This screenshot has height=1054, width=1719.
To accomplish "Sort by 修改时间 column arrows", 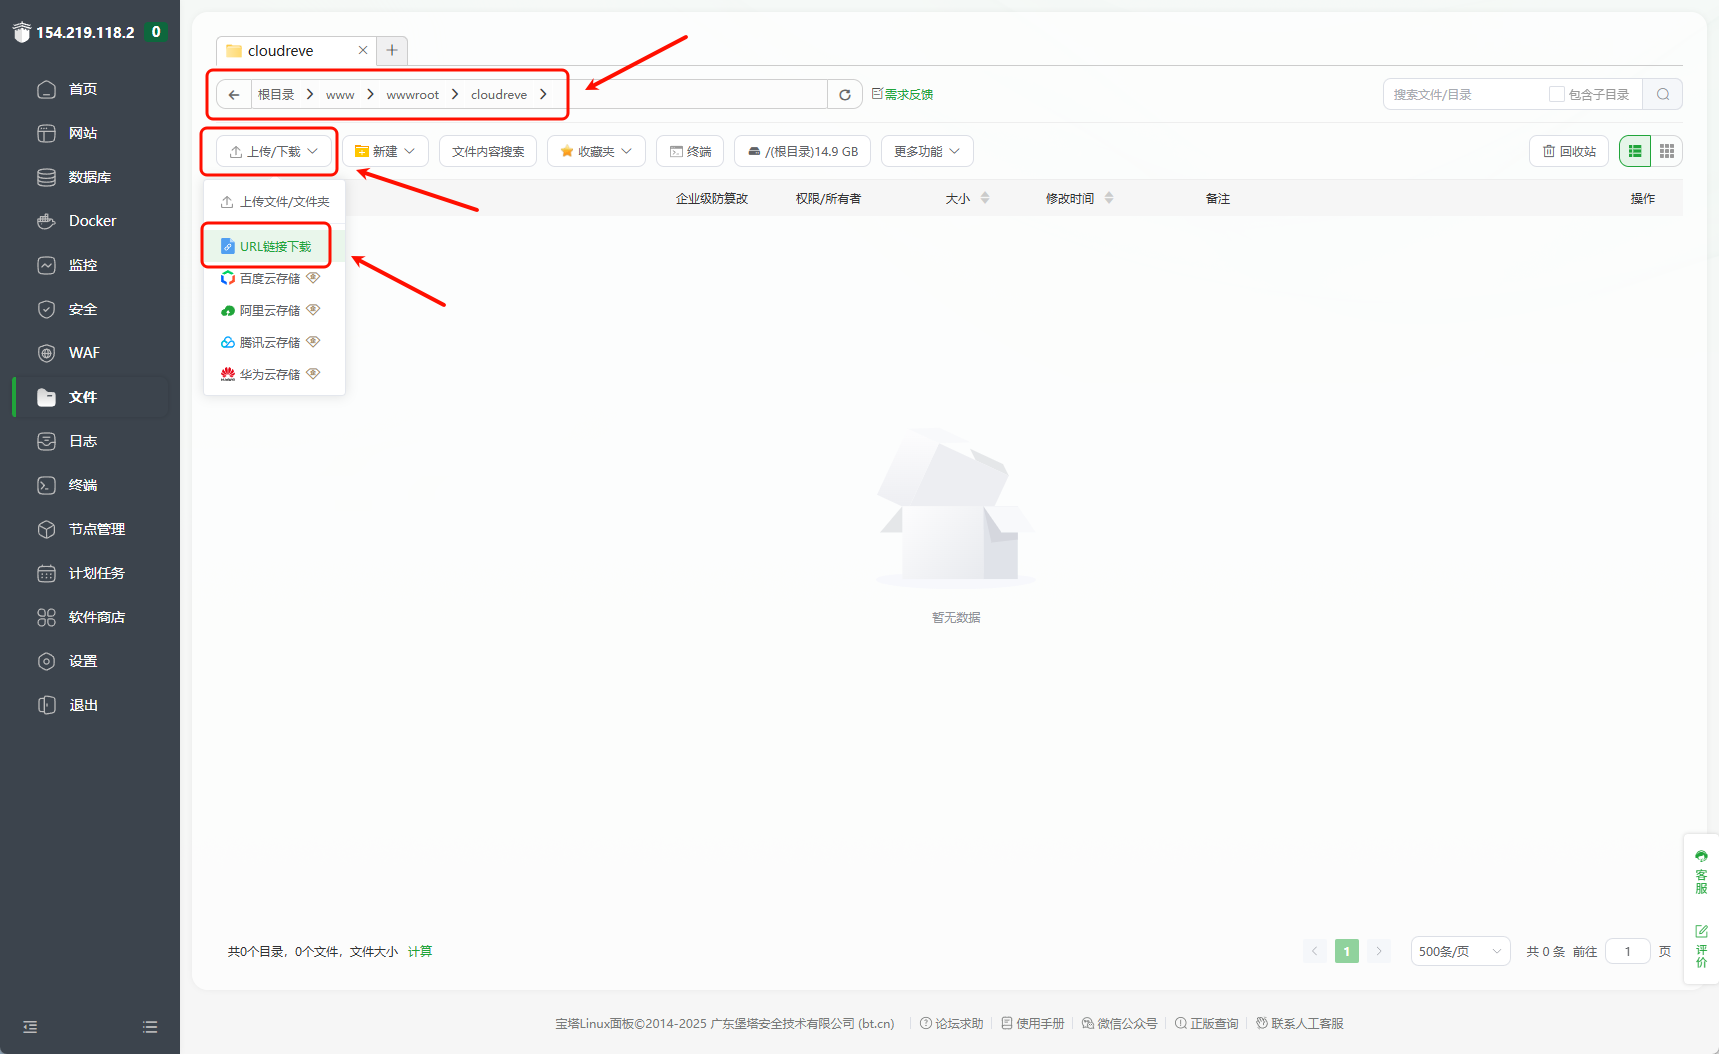I will point(1109,199).
